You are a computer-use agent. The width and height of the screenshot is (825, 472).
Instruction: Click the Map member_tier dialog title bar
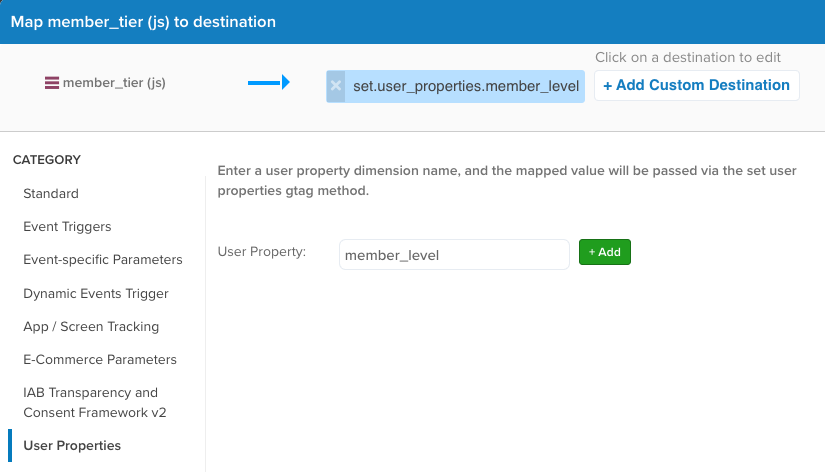(x=412, y=21)
